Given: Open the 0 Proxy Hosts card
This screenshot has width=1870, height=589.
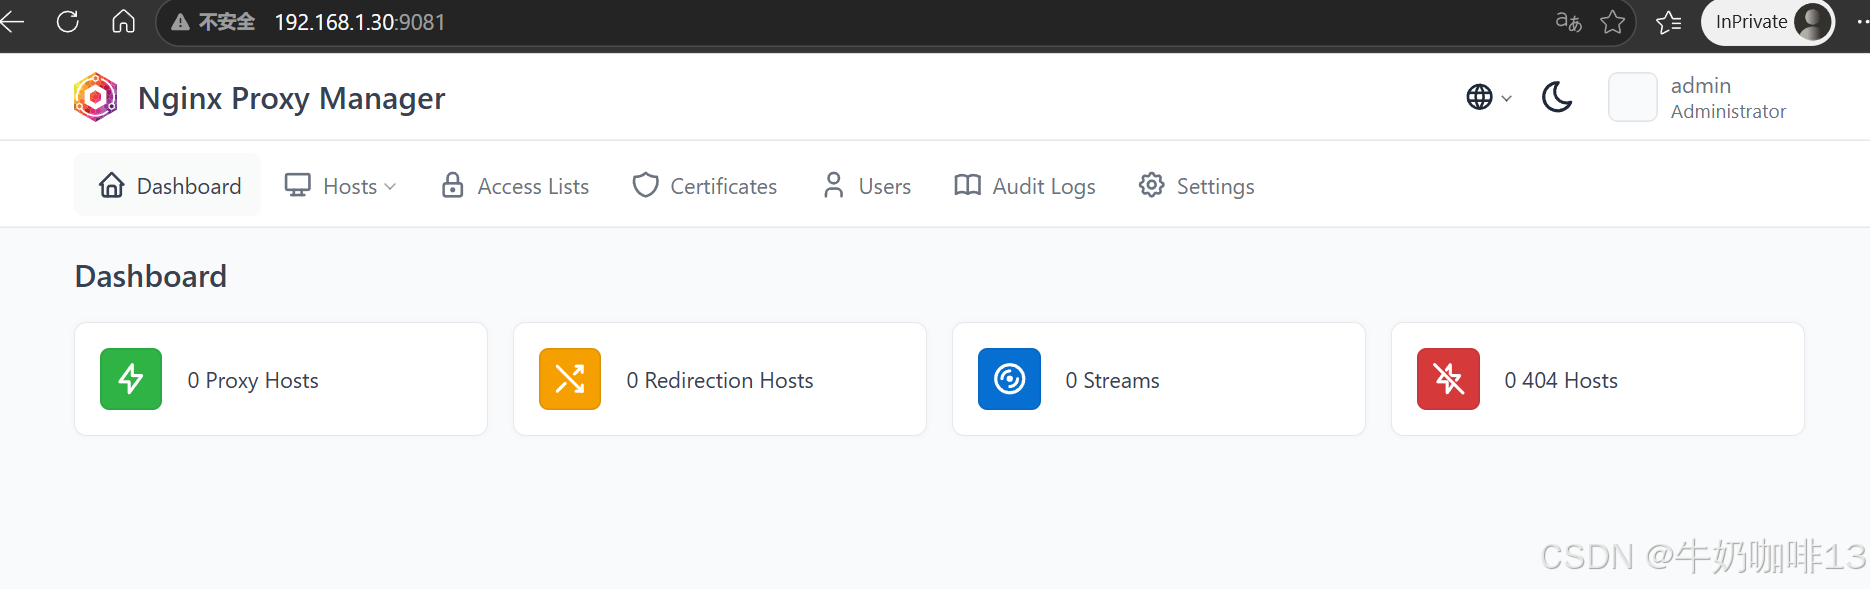Looking at the screenshot, I should (281, 379).
